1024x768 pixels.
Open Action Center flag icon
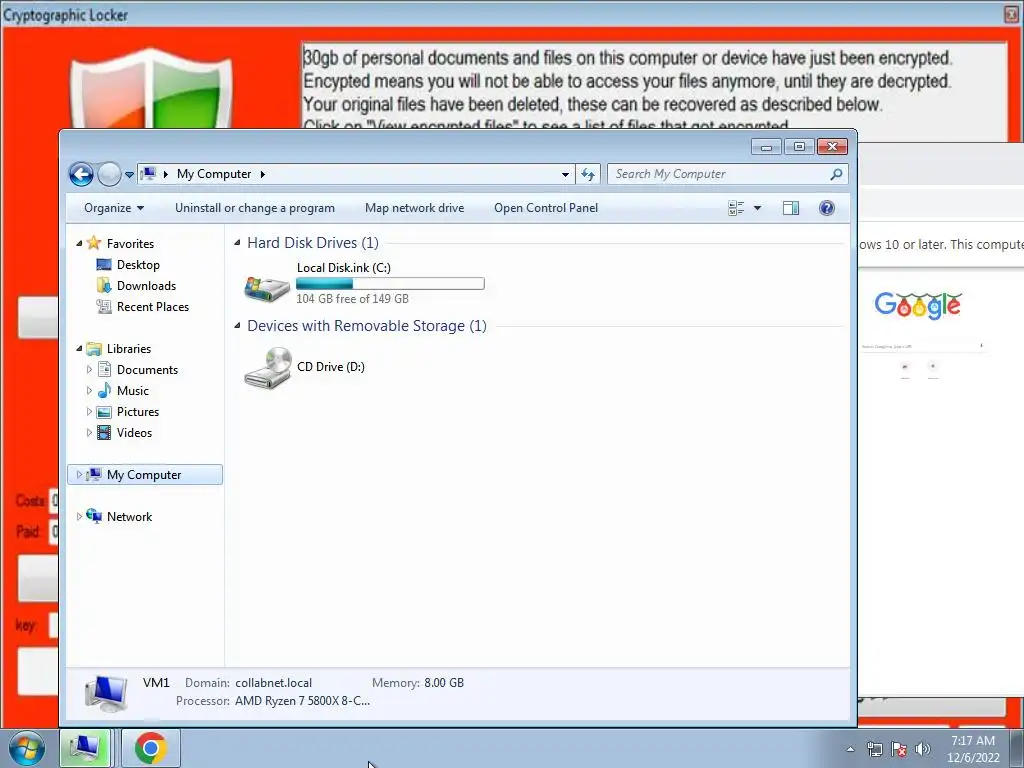point(899,749)
